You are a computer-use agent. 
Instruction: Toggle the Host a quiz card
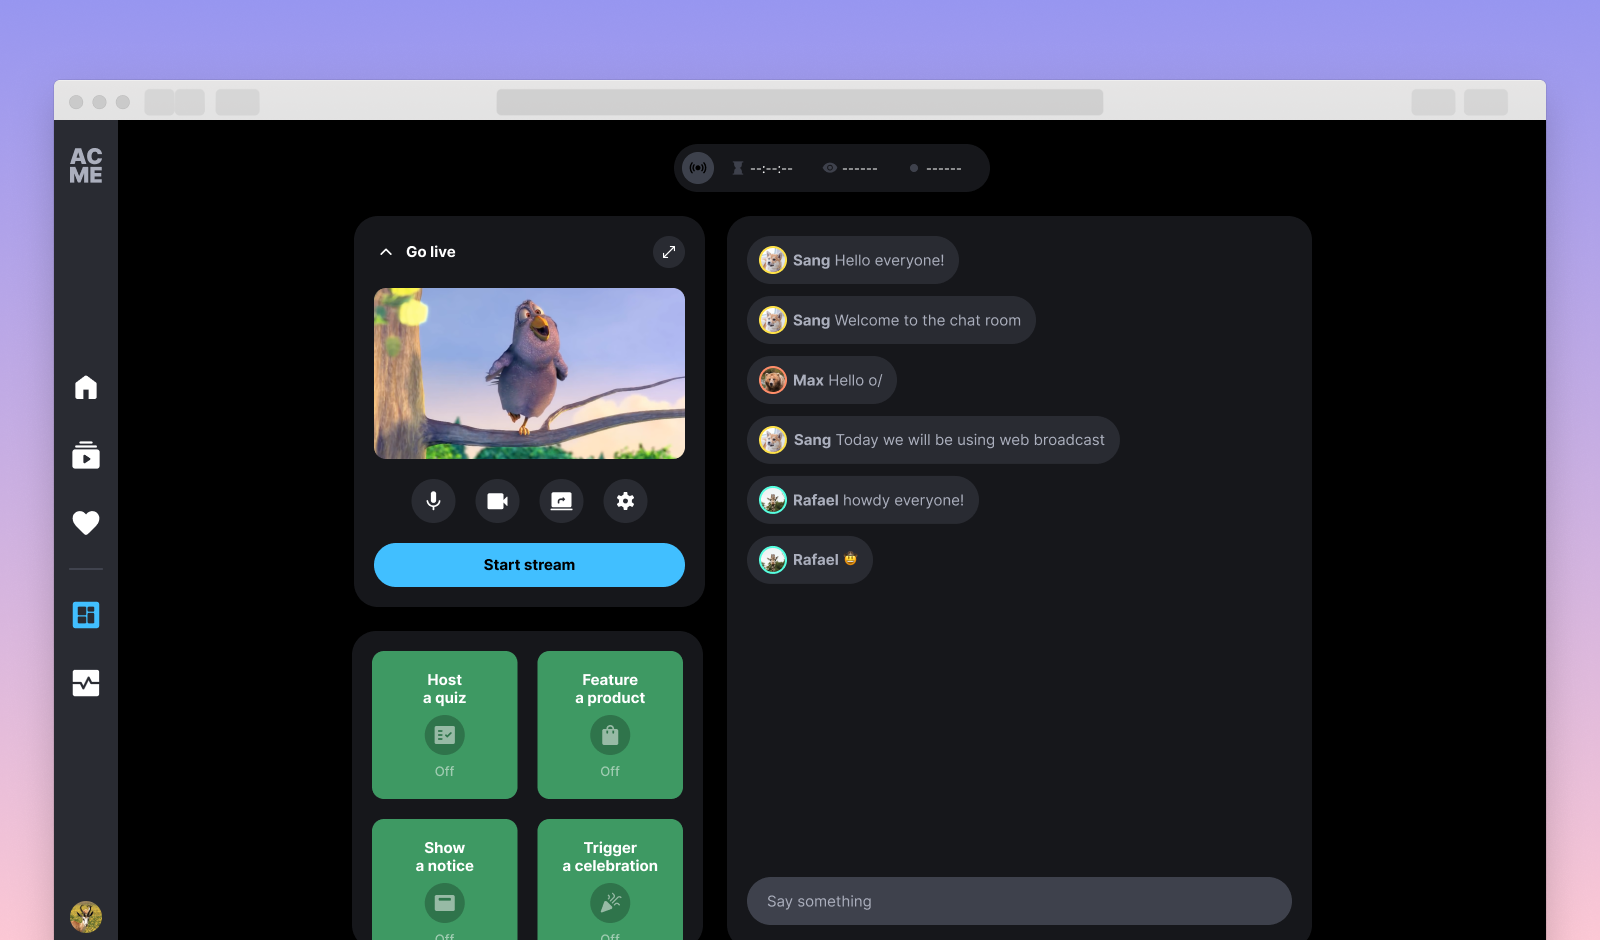(x=444, y=725)
